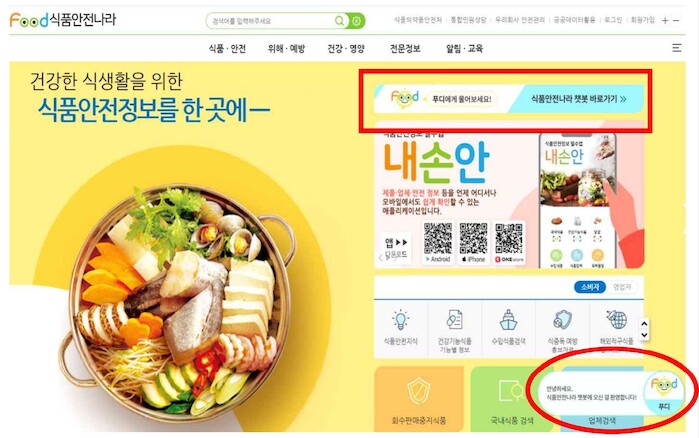Switch to 소비자 toggle option
This screenshot has width=699, height=438.
(x=590, y=287)
